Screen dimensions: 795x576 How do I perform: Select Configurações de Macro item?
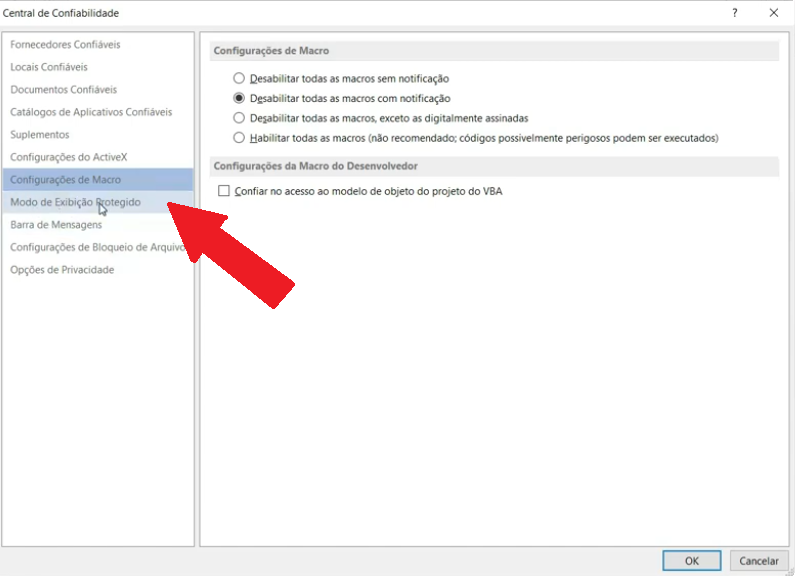(x=65, y=180)
